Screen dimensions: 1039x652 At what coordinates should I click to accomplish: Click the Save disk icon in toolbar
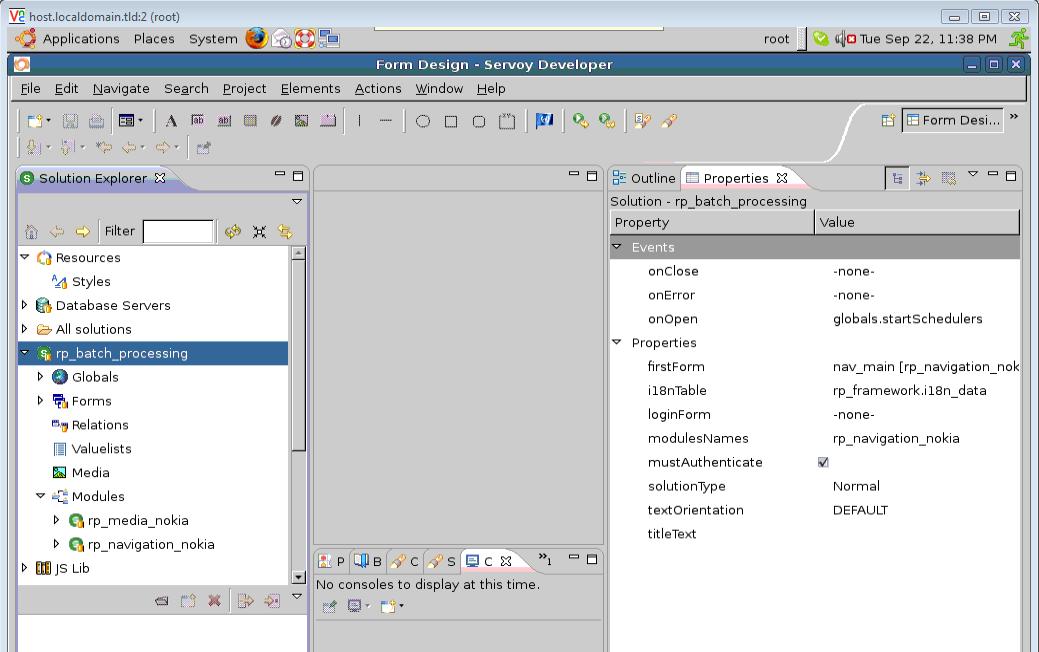[x=70, y=121]
